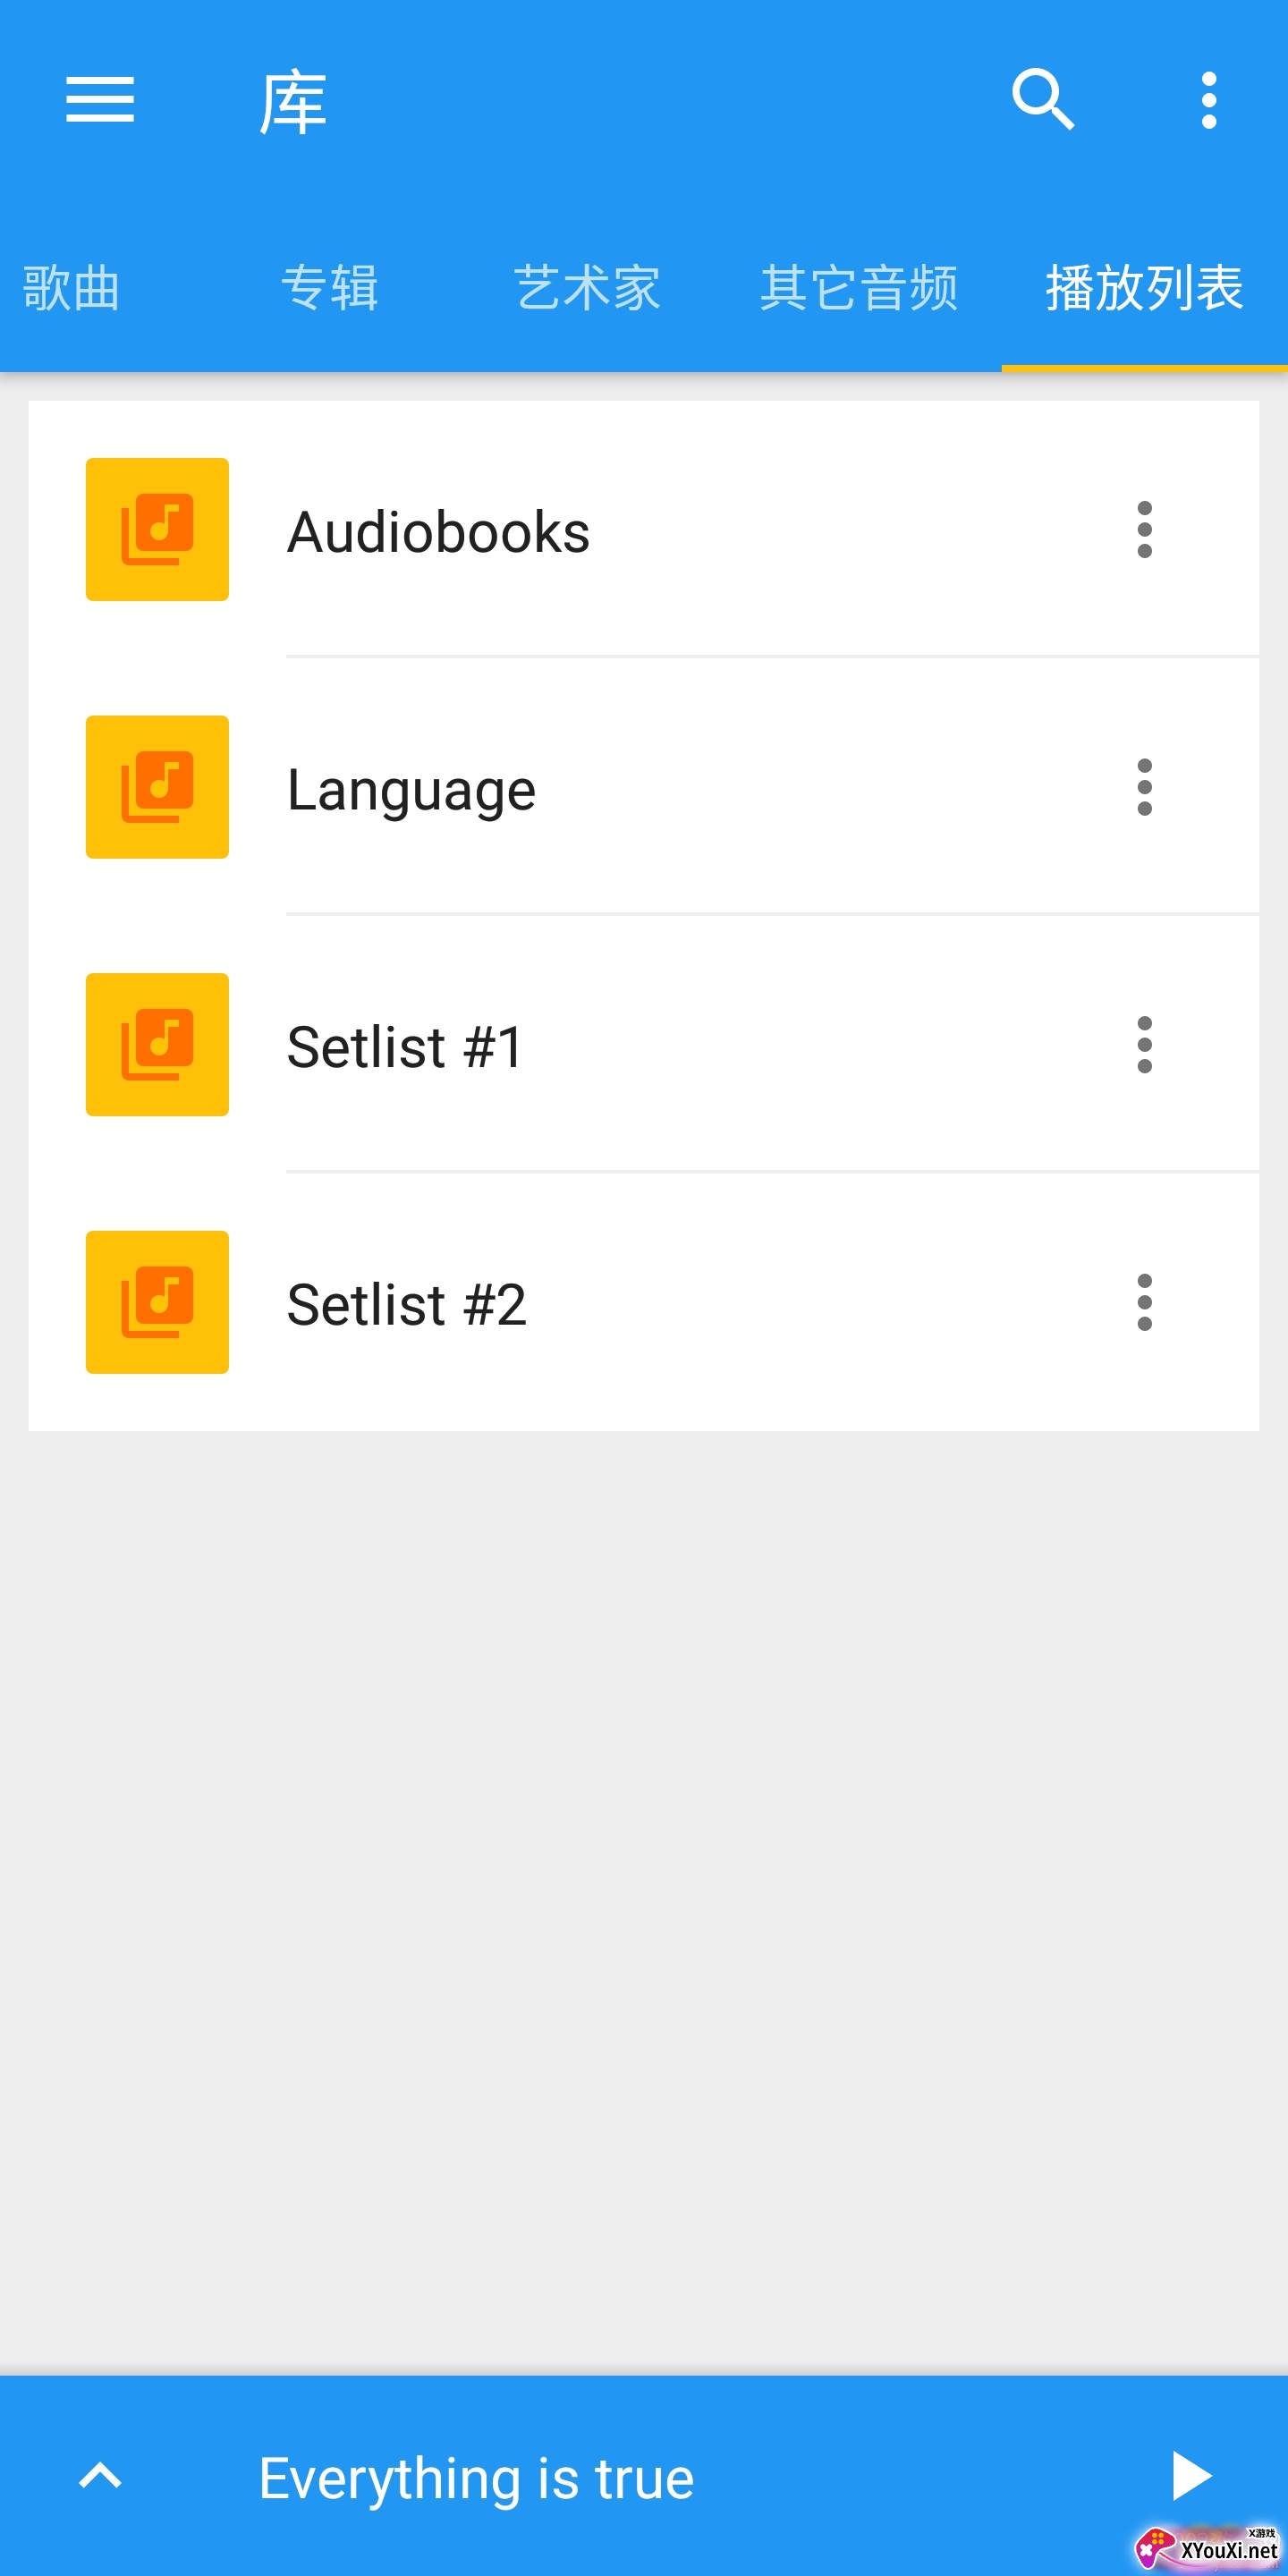Open more options for Setlist #2

pos(1144,1302)
